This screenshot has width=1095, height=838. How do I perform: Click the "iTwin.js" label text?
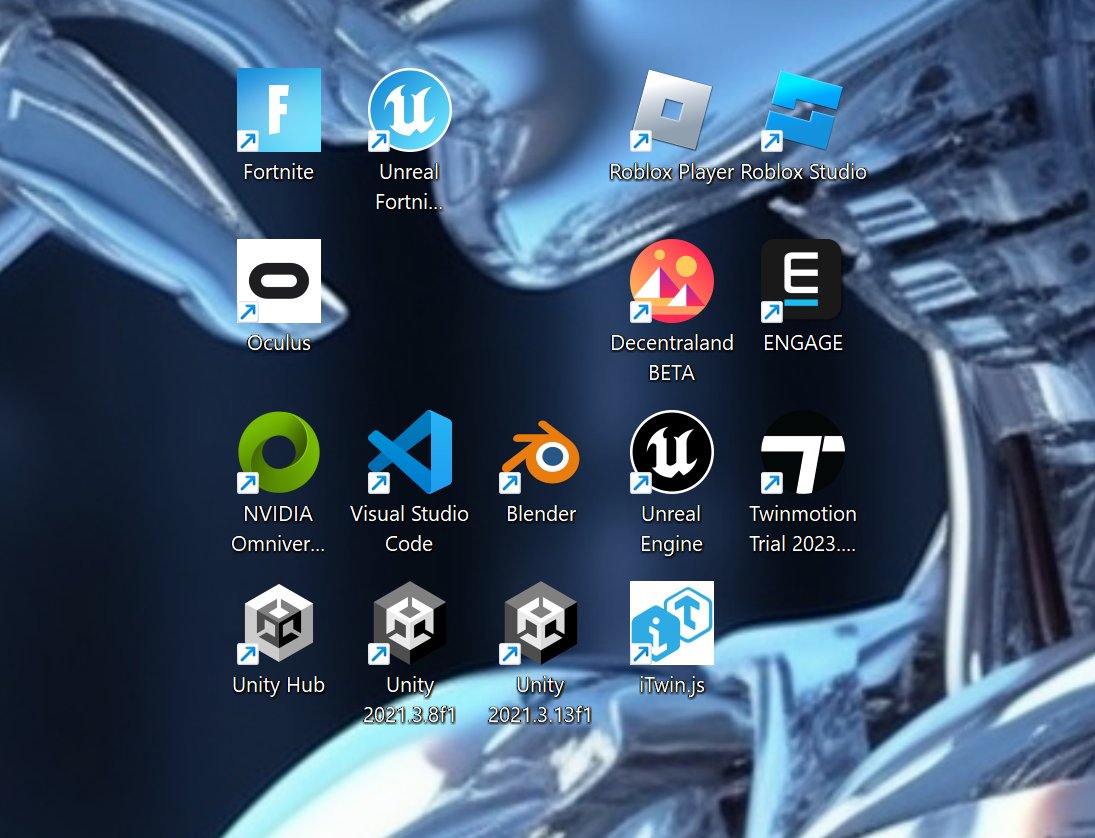pyautogui.click(x=672, y=686)
